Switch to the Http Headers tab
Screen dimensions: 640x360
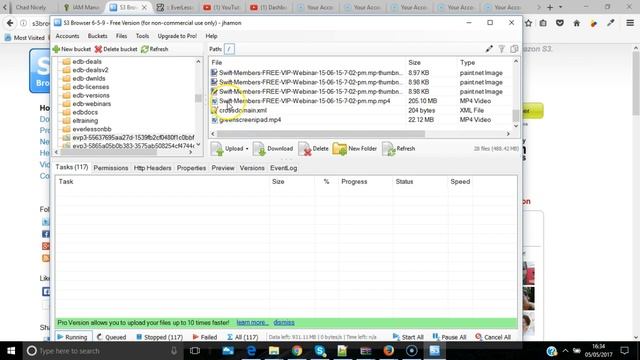(x=153, y=168)
